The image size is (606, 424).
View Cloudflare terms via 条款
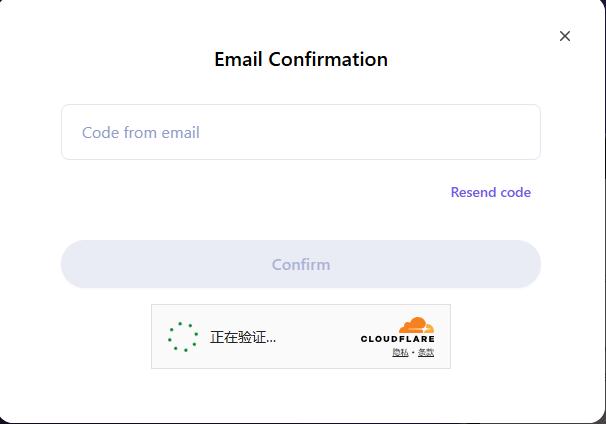tap(426, 353)
